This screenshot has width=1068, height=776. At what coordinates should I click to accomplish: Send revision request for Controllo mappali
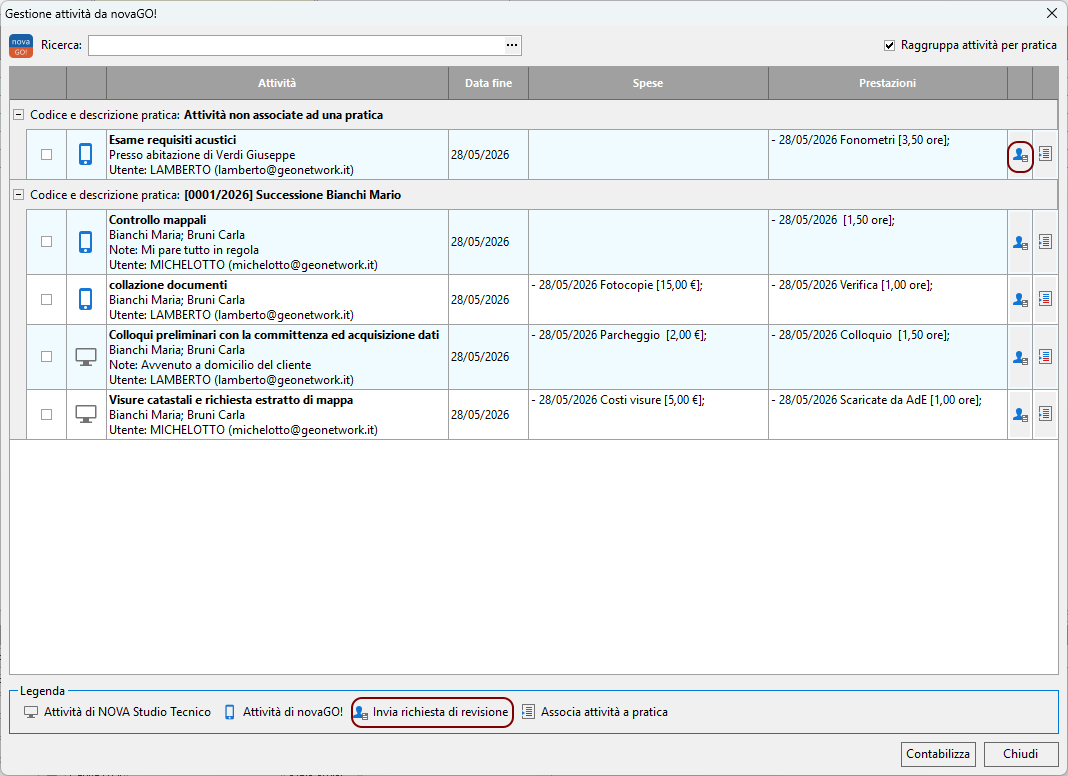1020,242
